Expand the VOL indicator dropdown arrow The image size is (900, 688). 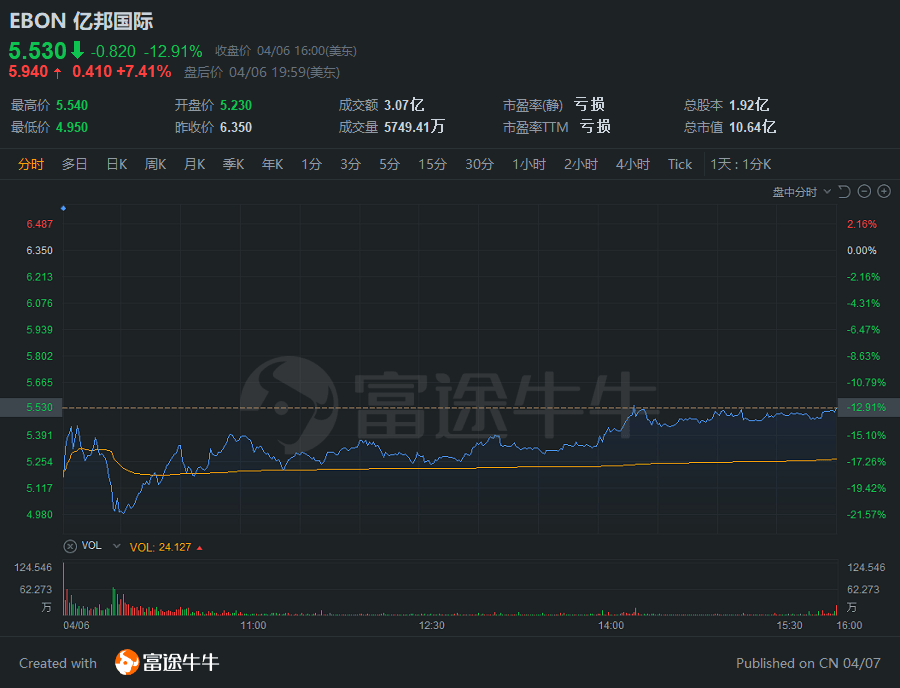pos(117,546)
